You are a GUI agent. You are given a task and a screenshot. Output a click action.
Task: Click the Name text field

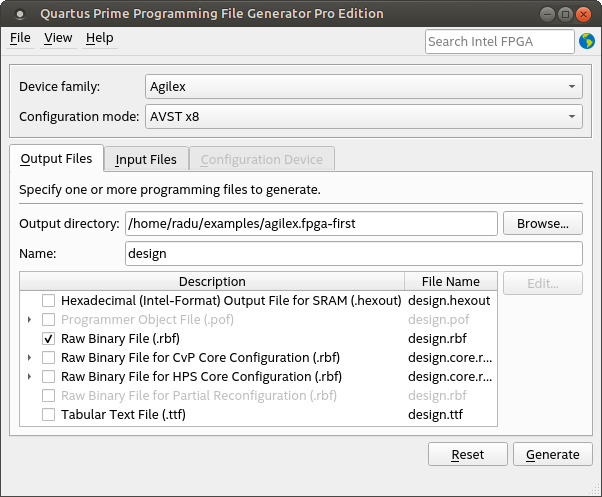click(x=353, y=254)
